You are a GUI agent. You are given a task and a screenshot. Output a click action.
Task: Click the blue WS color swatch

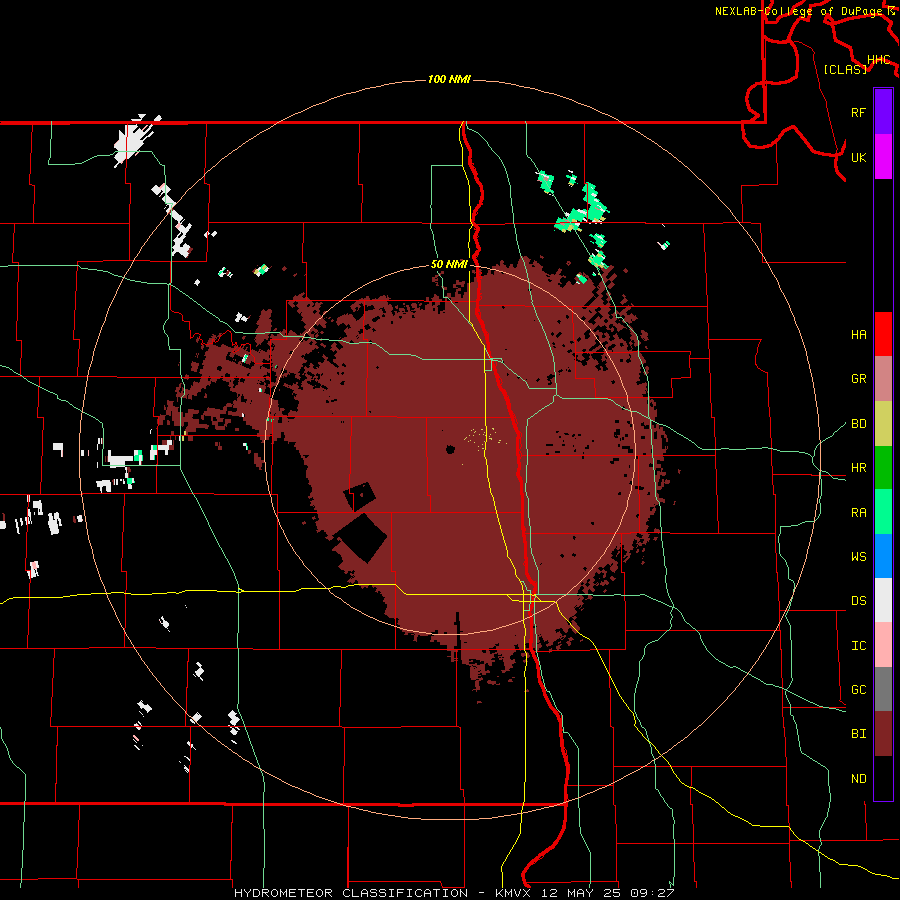point(883,556)
